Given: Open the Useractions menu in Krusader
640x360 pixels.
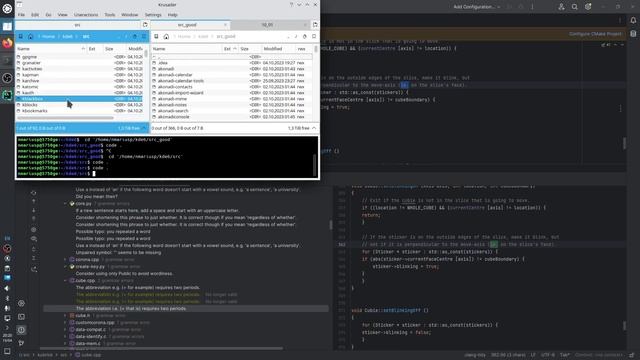Looking at the screenshot, I should tap(86, 15).
